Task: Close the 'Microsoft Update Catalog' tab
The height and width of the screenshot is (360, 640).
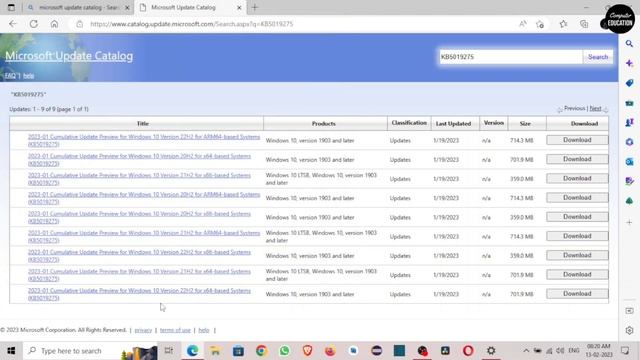Action: click(x=239, y=8)
